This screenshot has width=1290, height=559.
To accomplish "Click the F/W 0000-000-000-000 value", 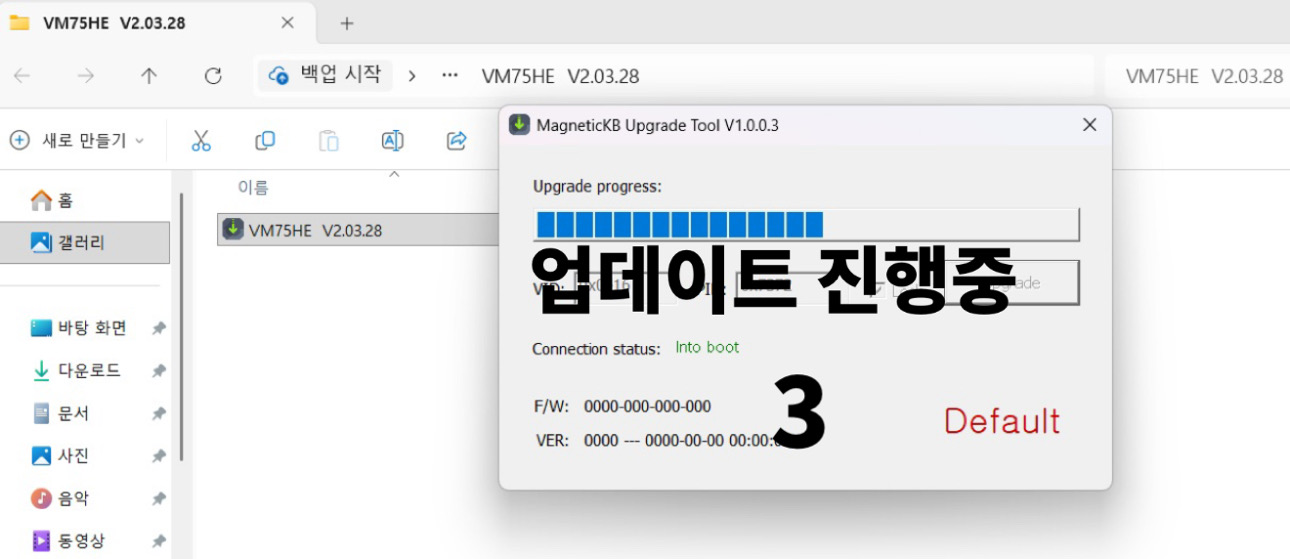I will [x=647, y=406].
